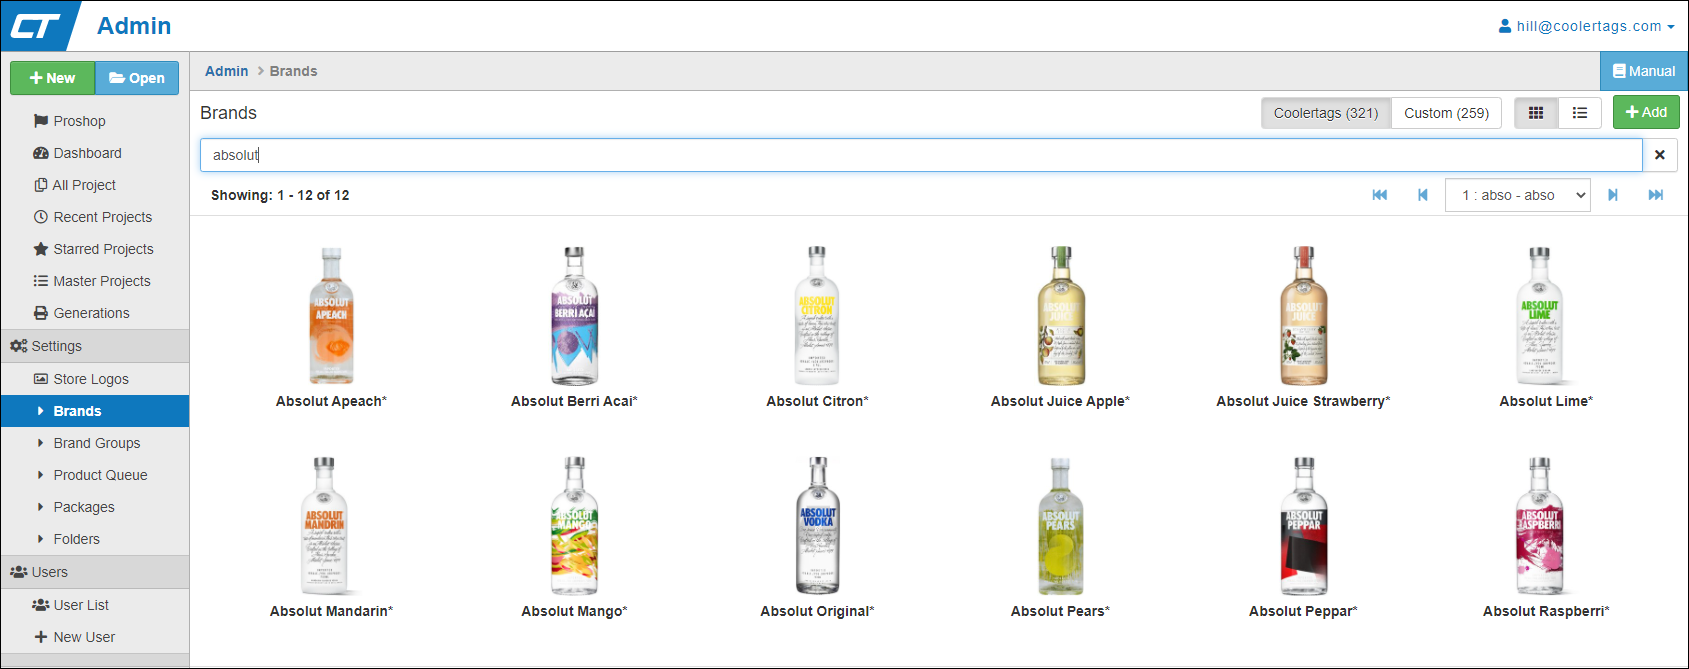Click the brand search input field
1689x669 pixels.
[x=920, y=155]
